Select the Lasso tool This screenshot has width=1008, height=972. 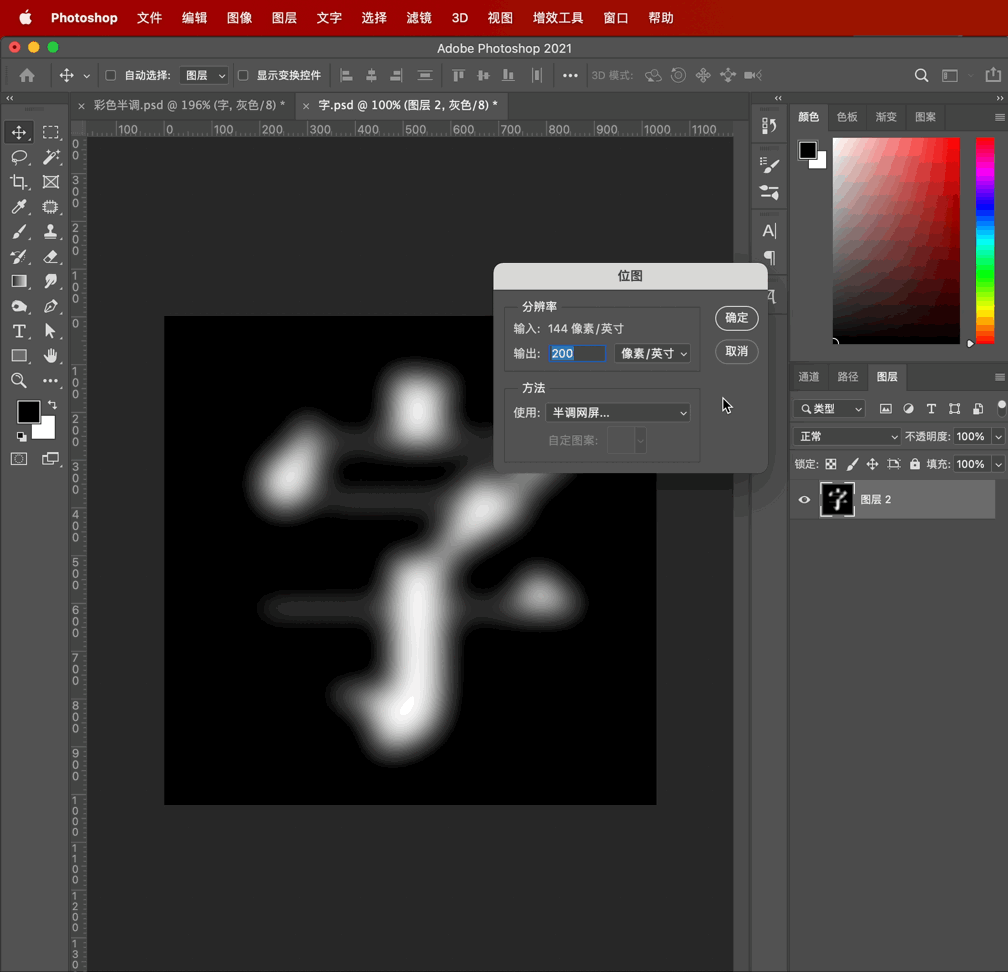tap(19, 157)
